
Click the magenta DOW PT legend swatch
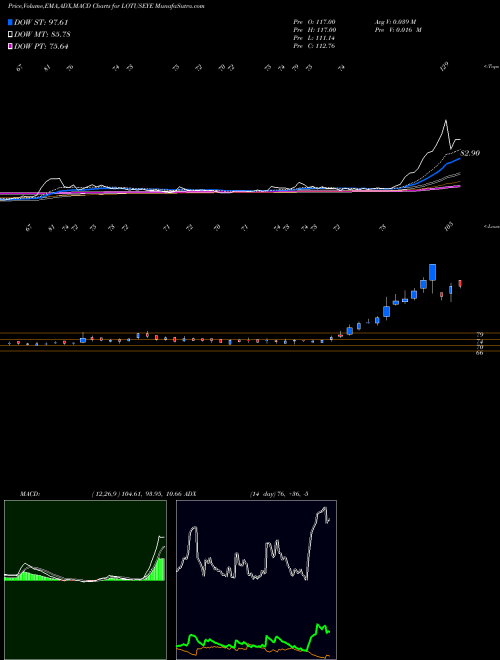click(x=11, y=46)
